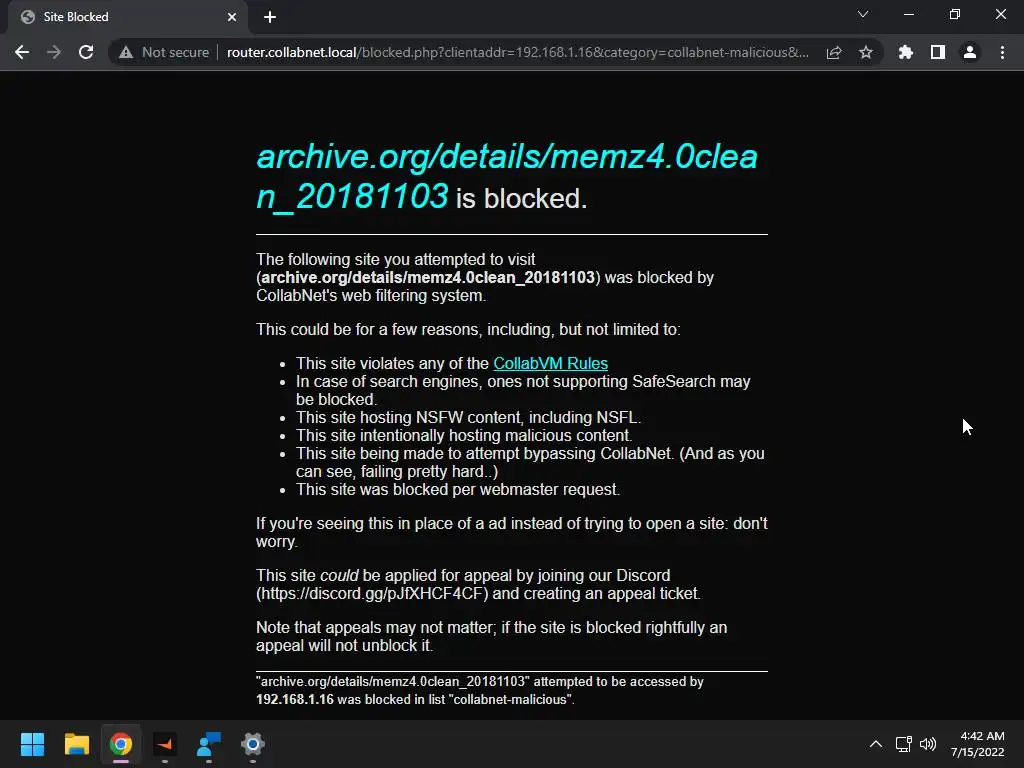Restore down the Chrome window
Viewport: 1024px width, 768px height.
(955, 14)
